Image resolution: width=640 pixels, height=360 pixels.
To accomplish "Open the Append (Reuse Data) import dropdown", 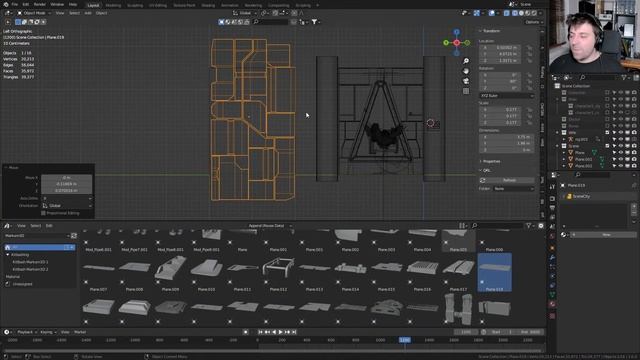I will pos(269,226).
